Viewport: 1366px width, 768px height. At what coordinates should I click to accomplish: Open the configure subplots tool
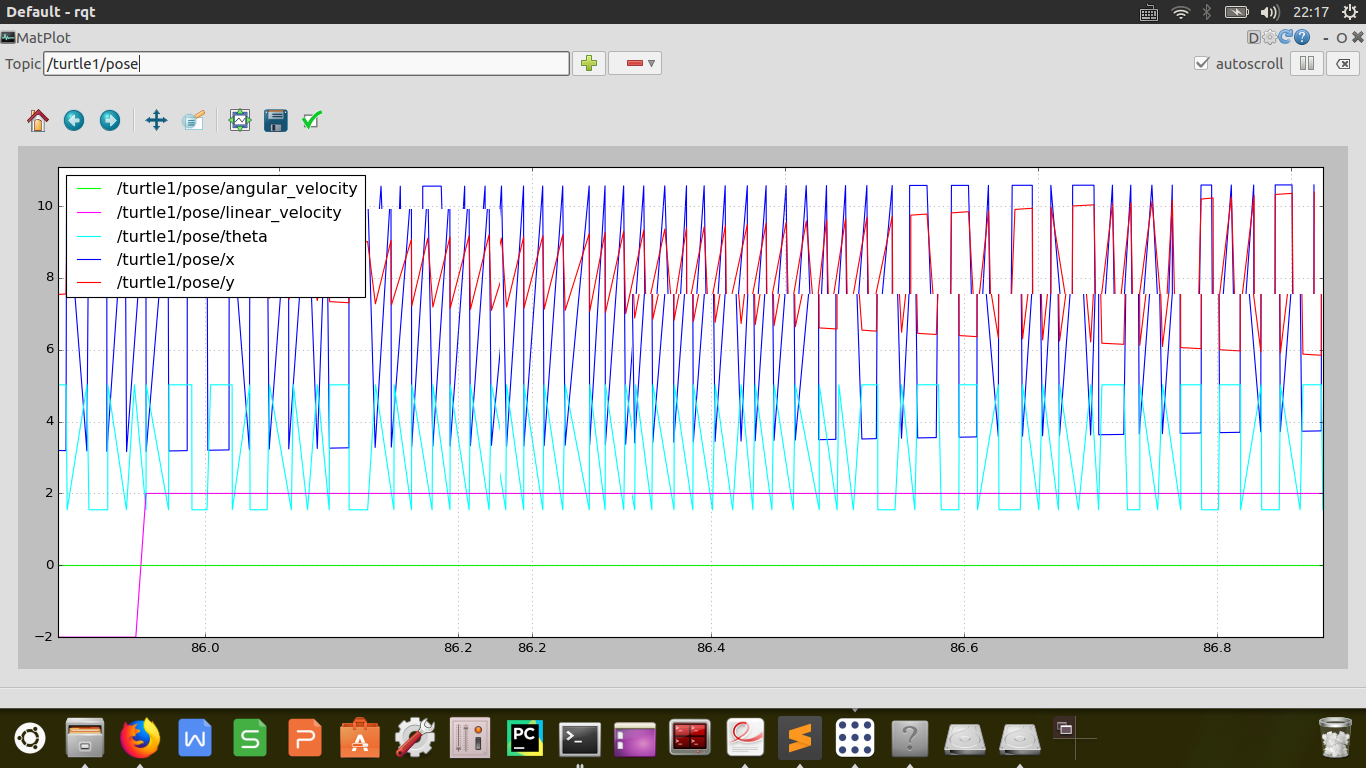coord(239,121)
